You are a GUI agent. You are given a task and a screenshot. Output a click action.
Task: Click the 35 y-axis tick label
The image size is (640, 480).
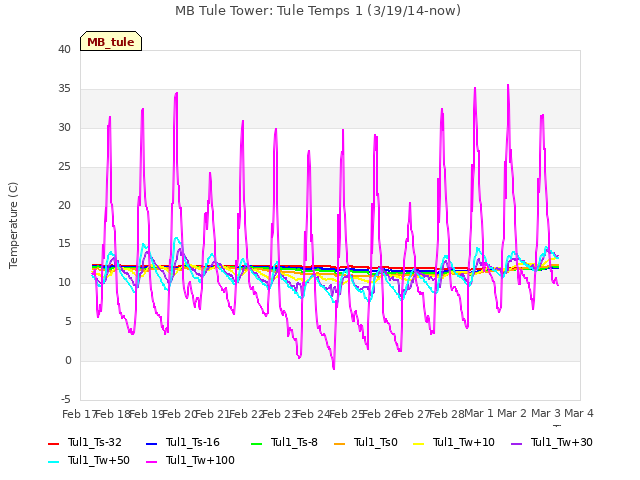64,89
